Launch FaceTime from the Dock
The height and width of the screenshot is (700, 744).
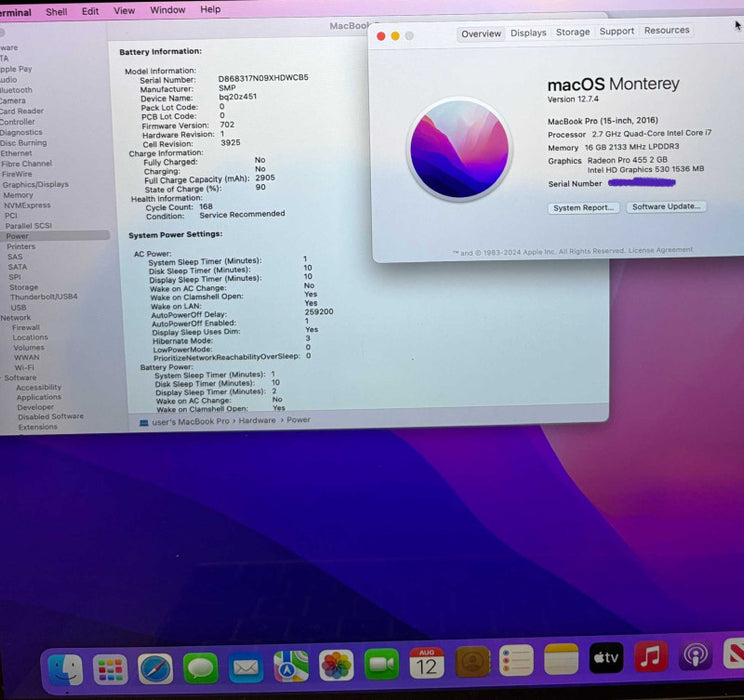point(381,664)
